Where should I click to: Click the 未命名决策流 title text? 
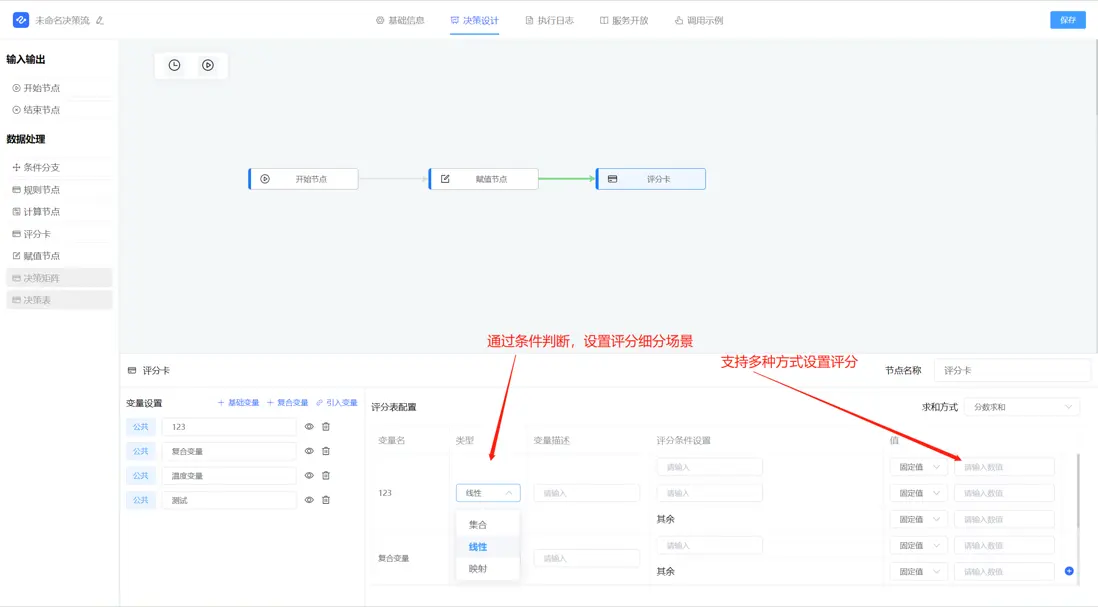pyautogui.click(x=62, y=20)
